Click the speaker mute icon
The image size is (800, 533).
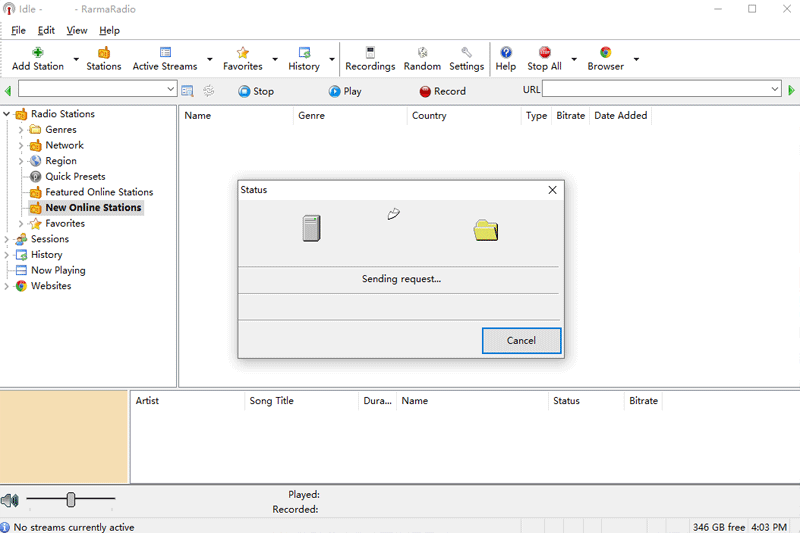pyautogui.click(x=10, y=500)
